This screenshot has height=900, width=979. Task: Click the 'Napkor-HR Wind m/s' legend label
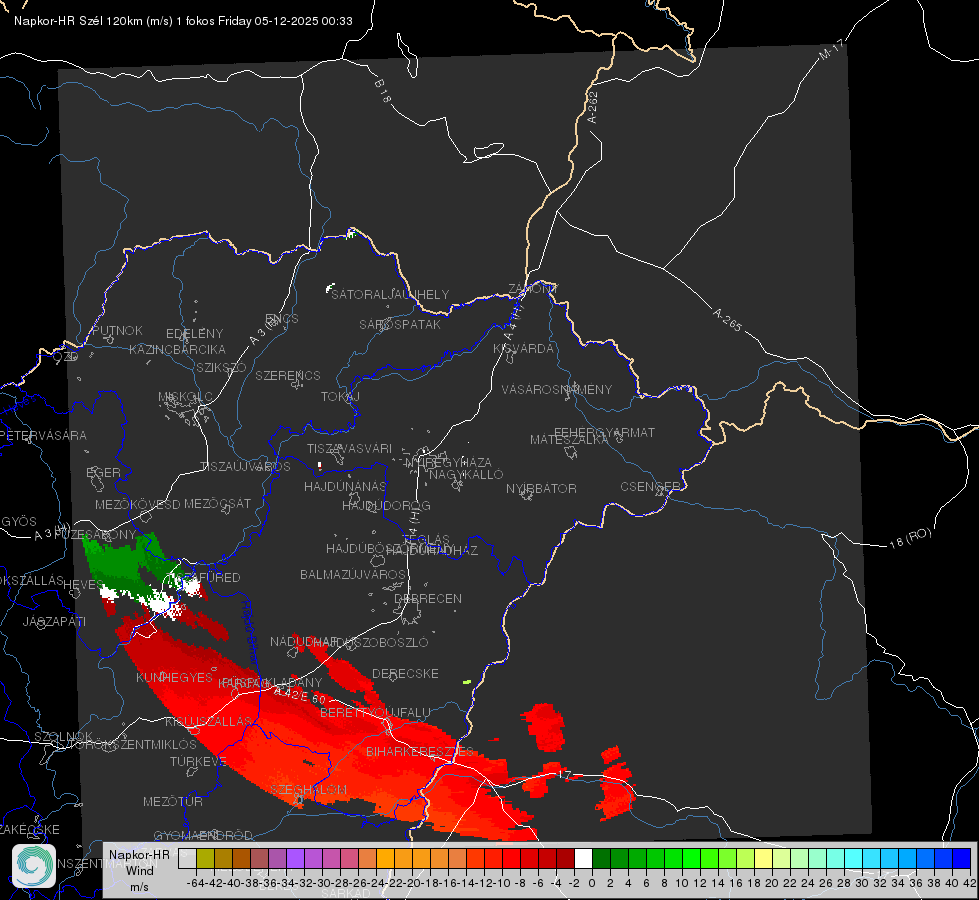pyautogui.click(x=139, y=870)
